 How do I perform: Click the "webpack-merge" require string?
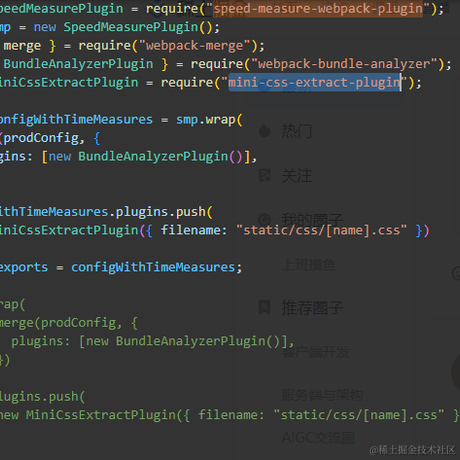click(194, 45)
